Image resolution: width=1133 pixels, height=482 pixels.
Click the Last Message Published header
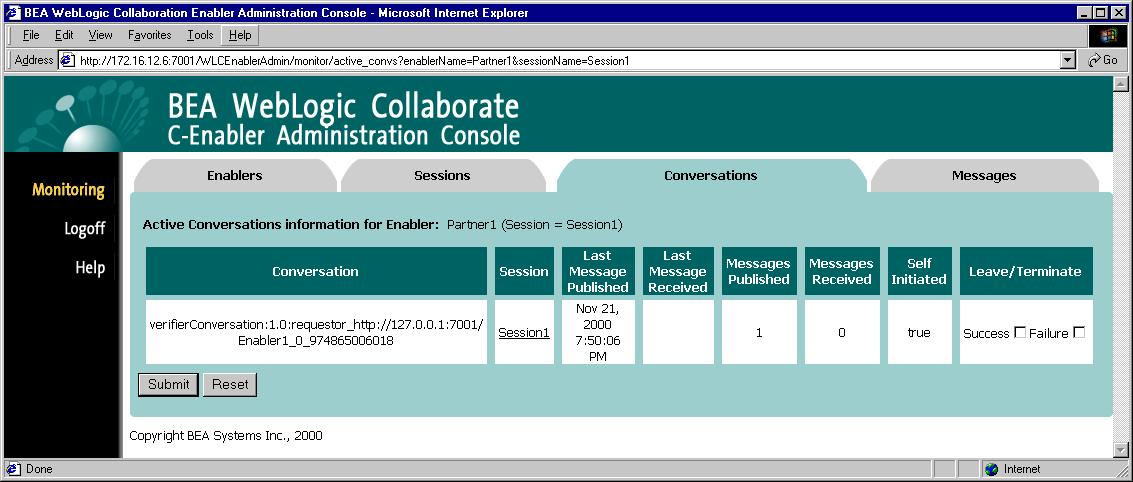coord(598,272)
